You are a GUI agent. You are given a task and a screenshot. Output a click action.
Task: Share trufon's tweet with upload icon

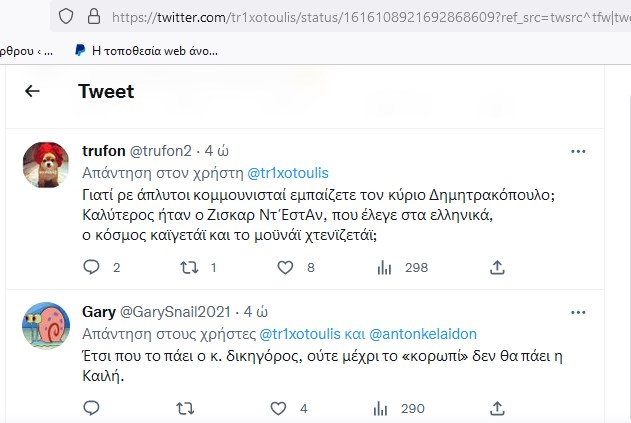[497, 267]
